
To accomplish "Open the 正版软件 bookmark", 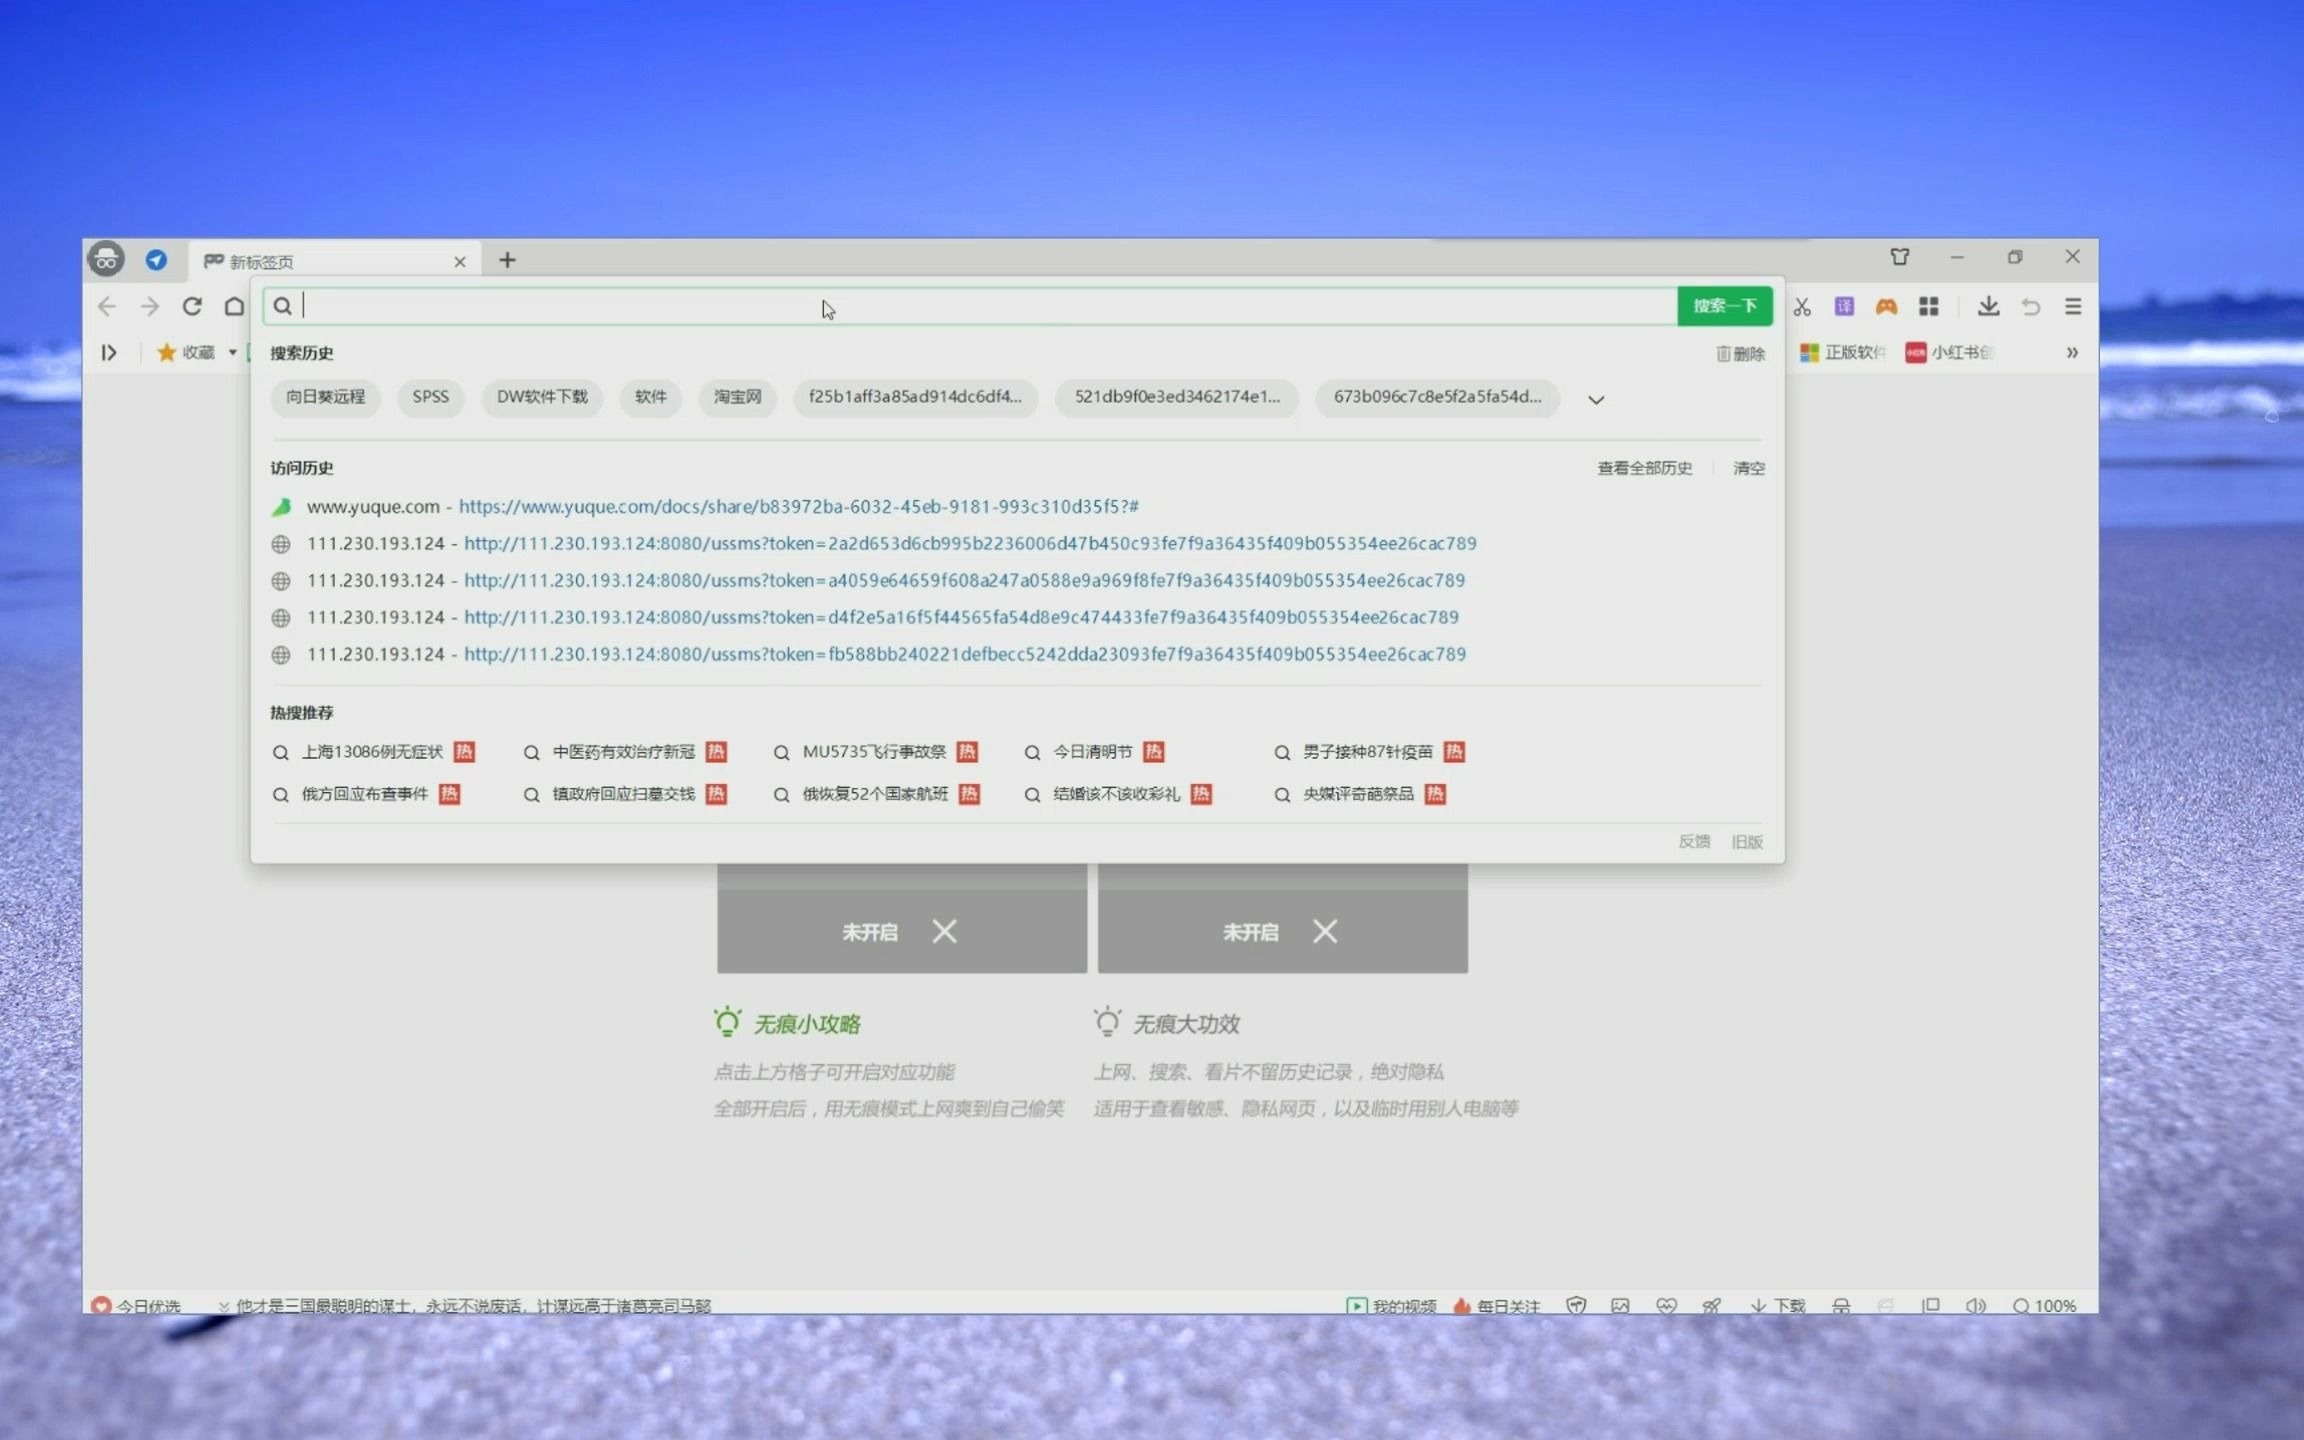I will 1842,352.
